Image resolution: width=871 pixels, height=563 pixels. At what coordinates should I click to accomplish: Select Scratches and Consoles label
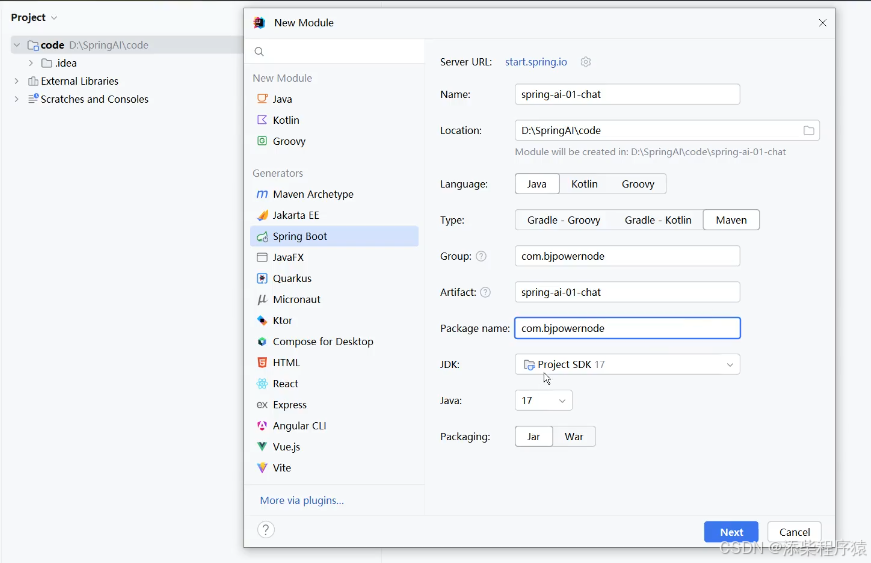(94, 99)
